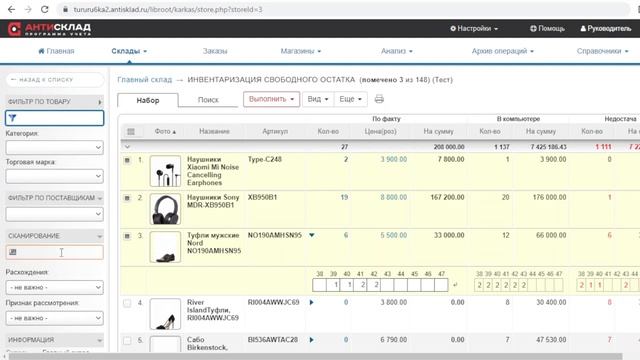Open the Категория dropdown
Viewport: 640px width, 360px height.
[x=54, y=147]
